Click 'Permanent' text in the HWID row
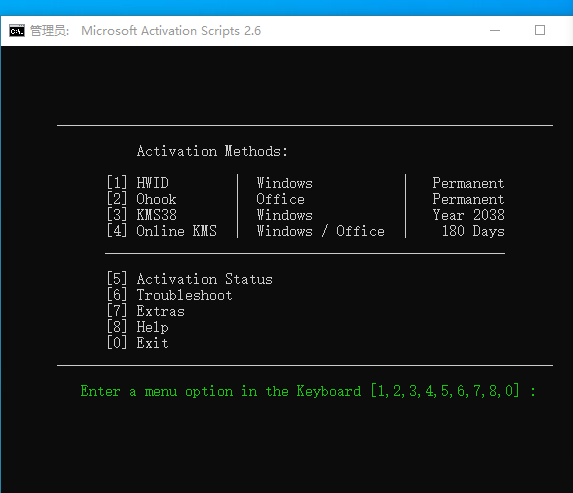 [x=468, y=183]
